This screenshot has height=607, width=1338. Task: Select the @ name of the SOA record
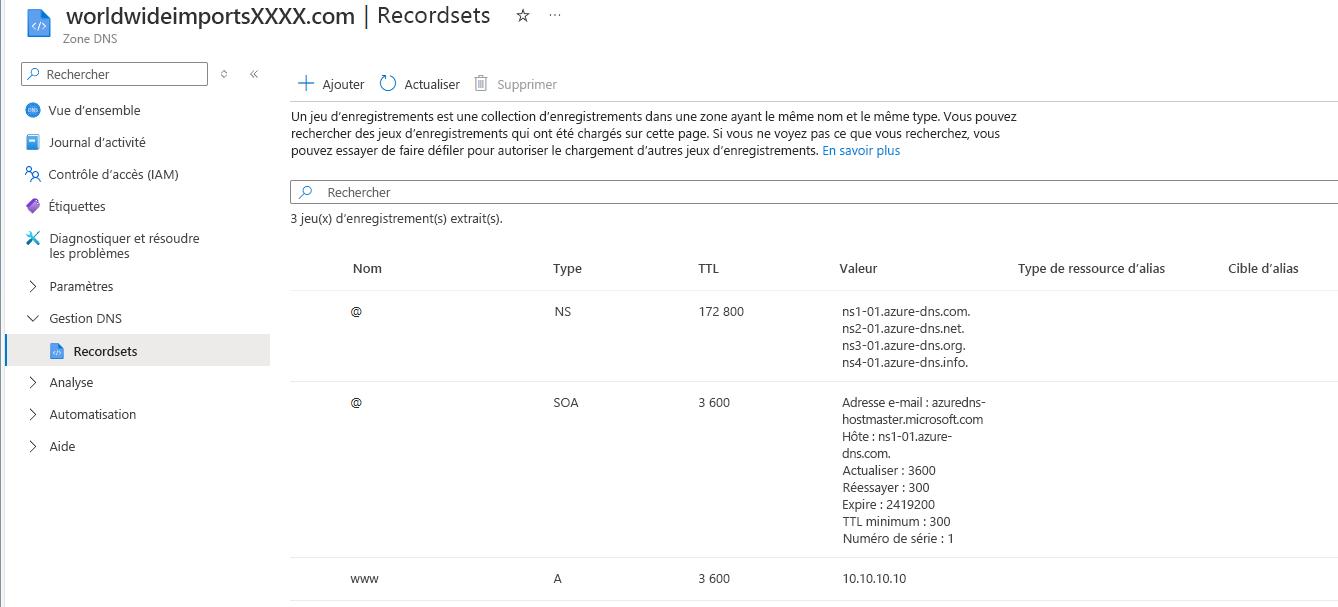[x=356, y=403]
